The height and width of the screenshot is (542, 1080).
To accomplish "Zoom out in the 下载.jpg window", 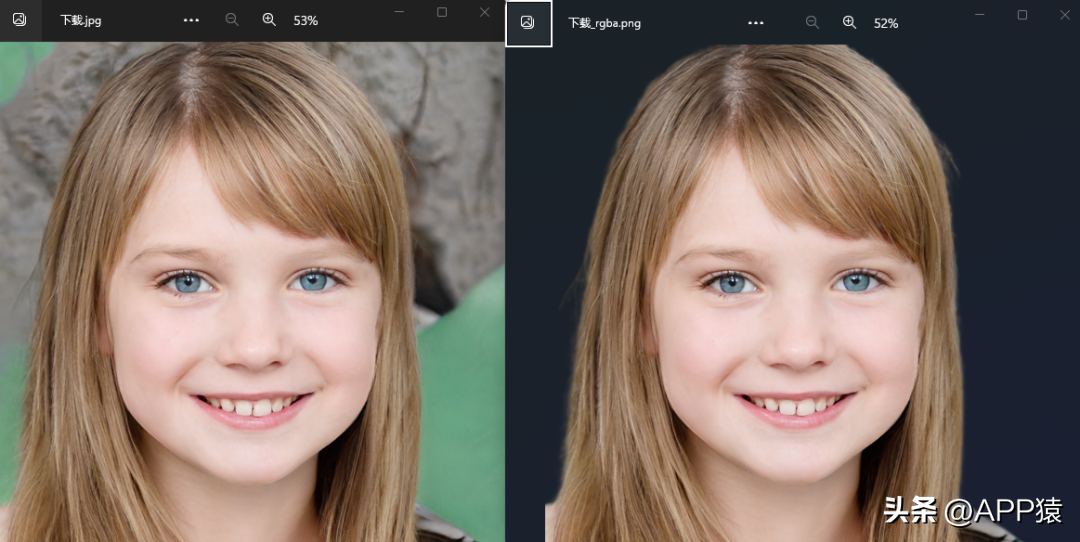I will pos(232,20).
